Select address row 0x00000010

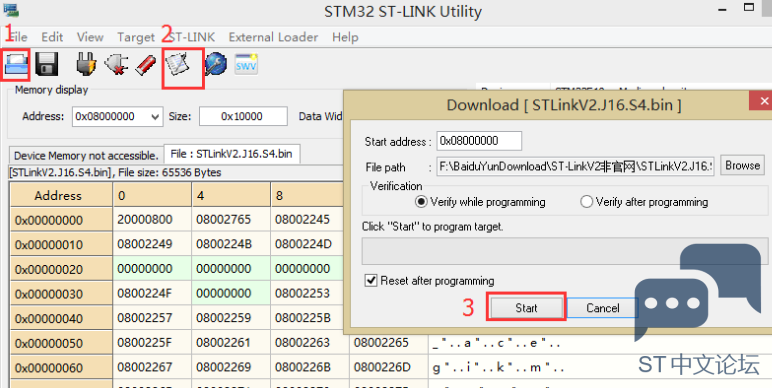click(x=61, y=244)
